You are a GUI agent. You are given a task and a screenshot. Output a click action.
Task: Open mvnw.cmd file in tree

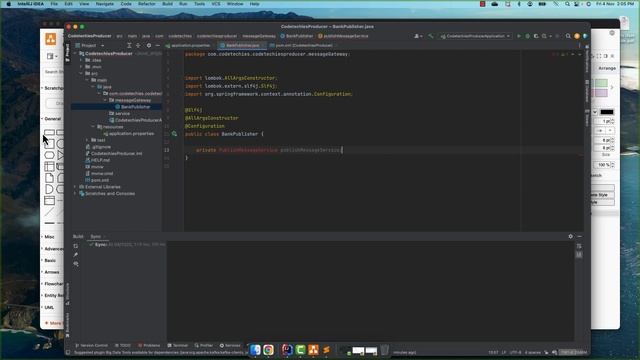[x=99, y=173]
